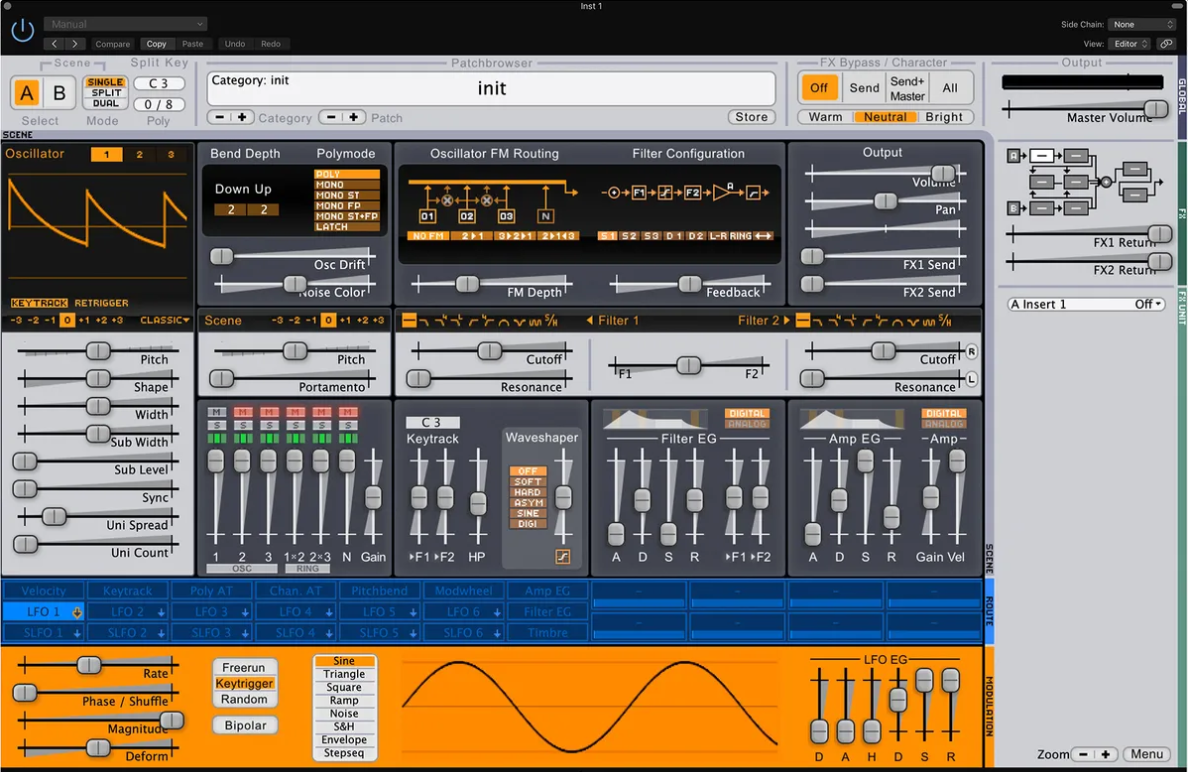The height and width of the screenshot is (772, 1188).
Task: Open the View Editor dropdown
Action: pyautogui.click(x=1130, y=44)
